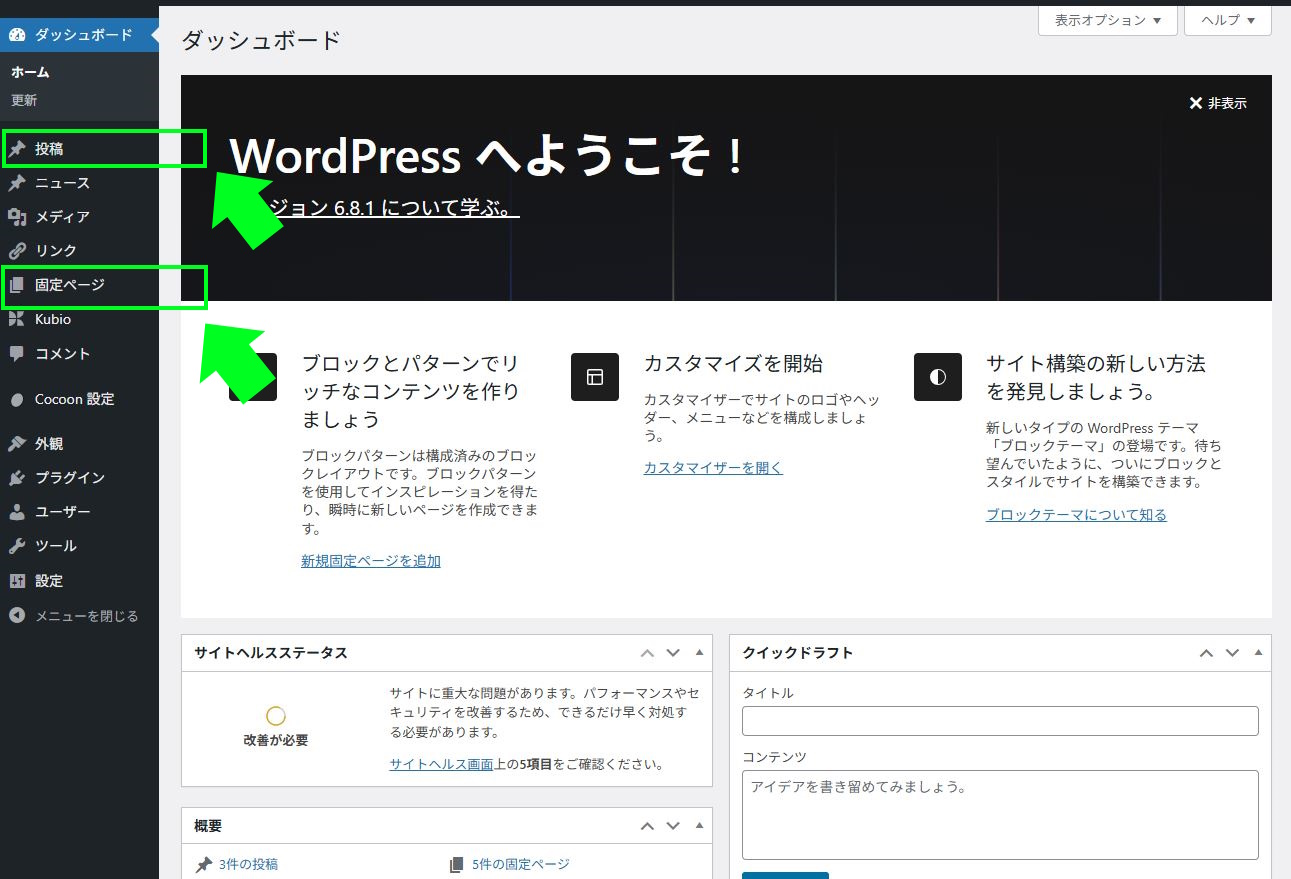Image resolution: width=1291 pixels, height=879 pixels.
Task: Open the ヘルプ dropdown tab
Action: (1228, 20)
